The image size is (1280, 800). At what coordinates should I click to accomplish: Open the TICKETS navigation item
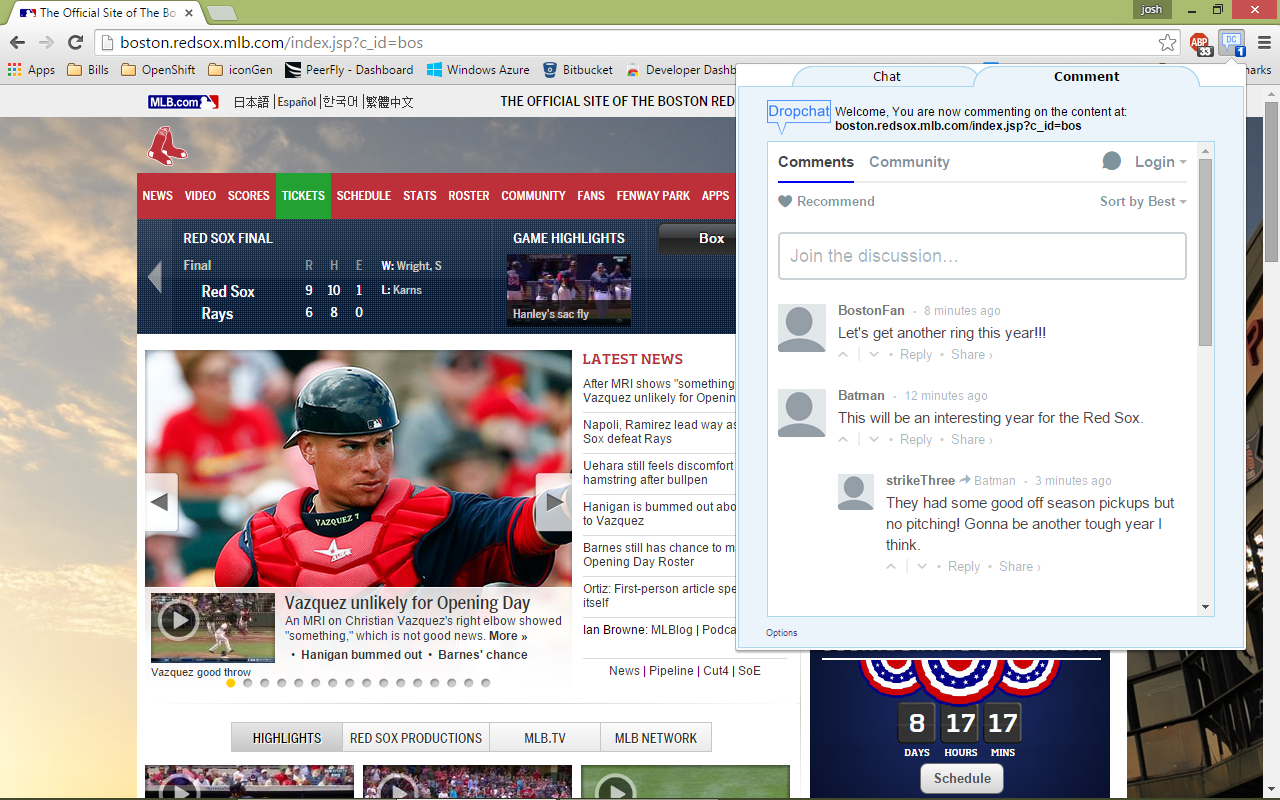(303, 196)
